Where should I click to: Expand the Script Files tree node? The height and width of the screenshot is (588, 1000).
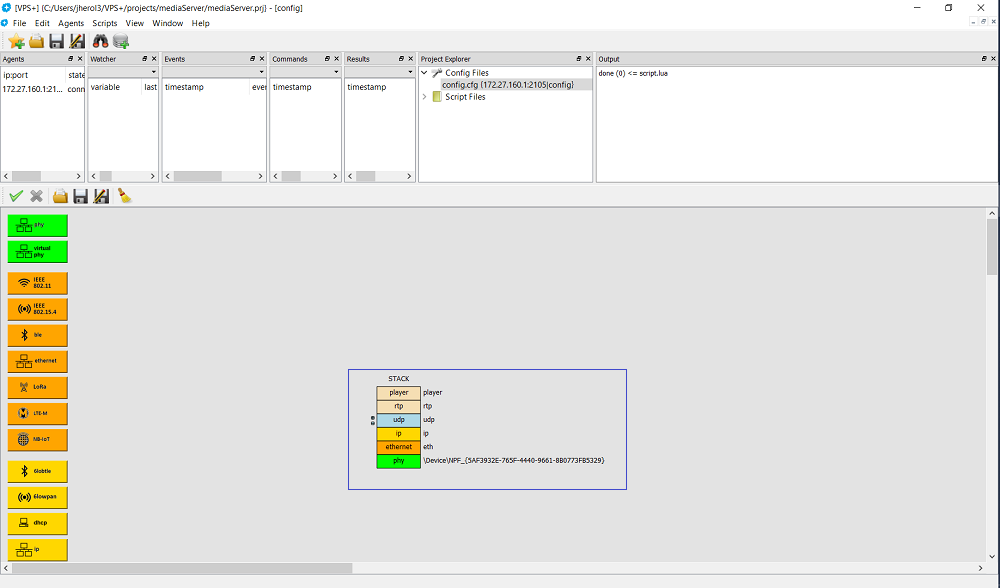pyautogui.click(x=424, y=97)
